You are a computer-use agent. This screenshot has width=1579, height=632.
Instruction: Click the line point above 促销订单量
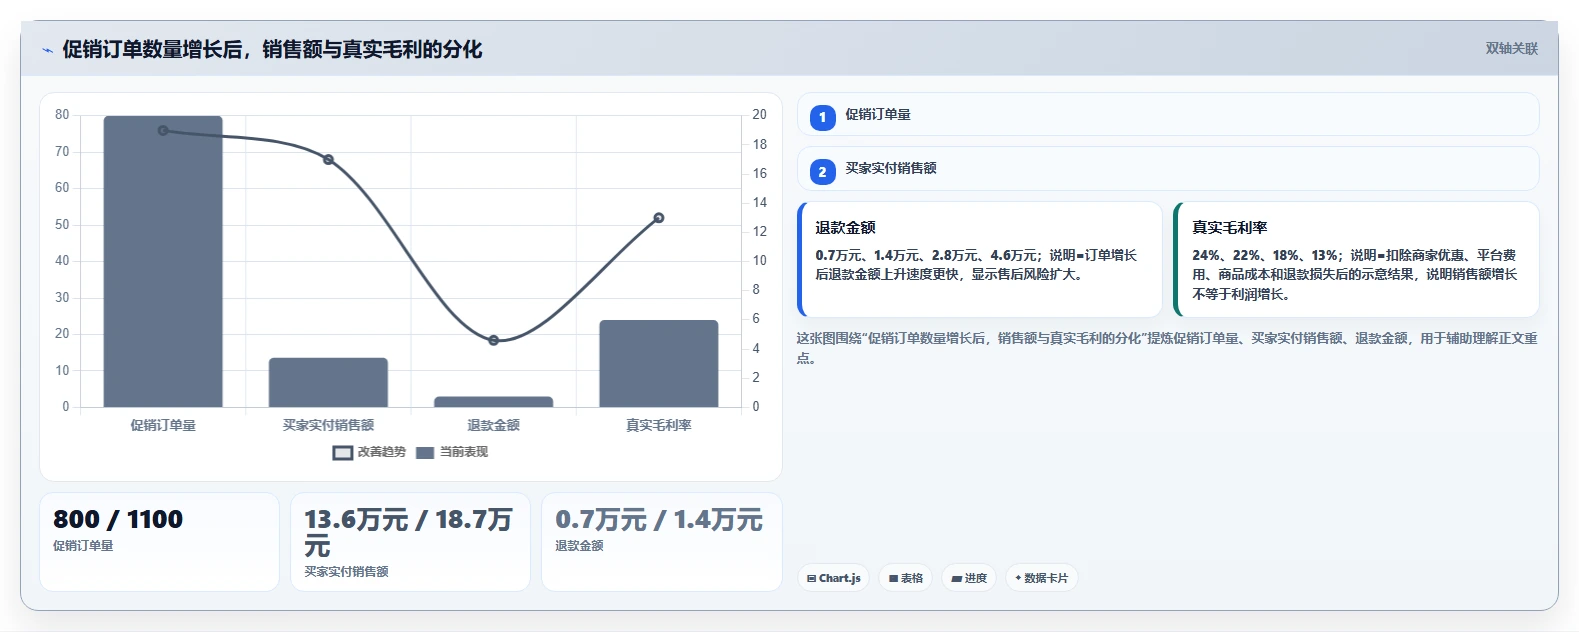[x=163, y=131]
